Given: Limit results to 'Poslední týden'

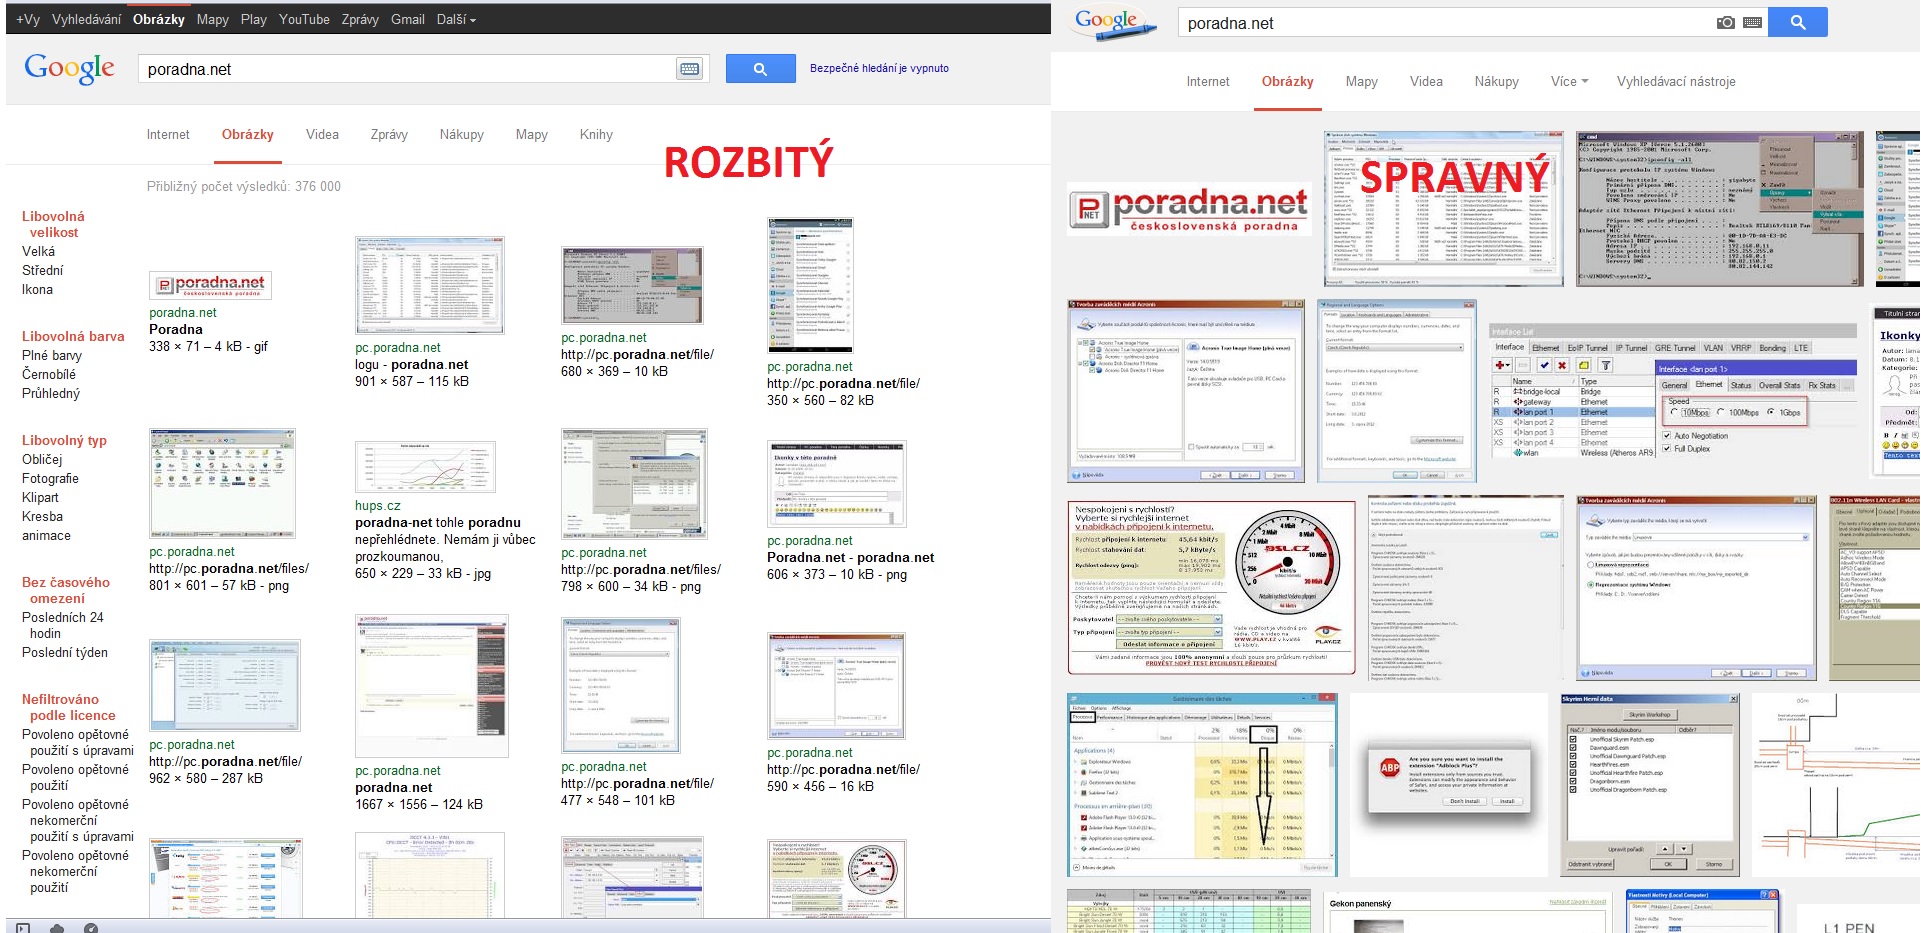Looking at the screenshot, I should pos(65,652).
